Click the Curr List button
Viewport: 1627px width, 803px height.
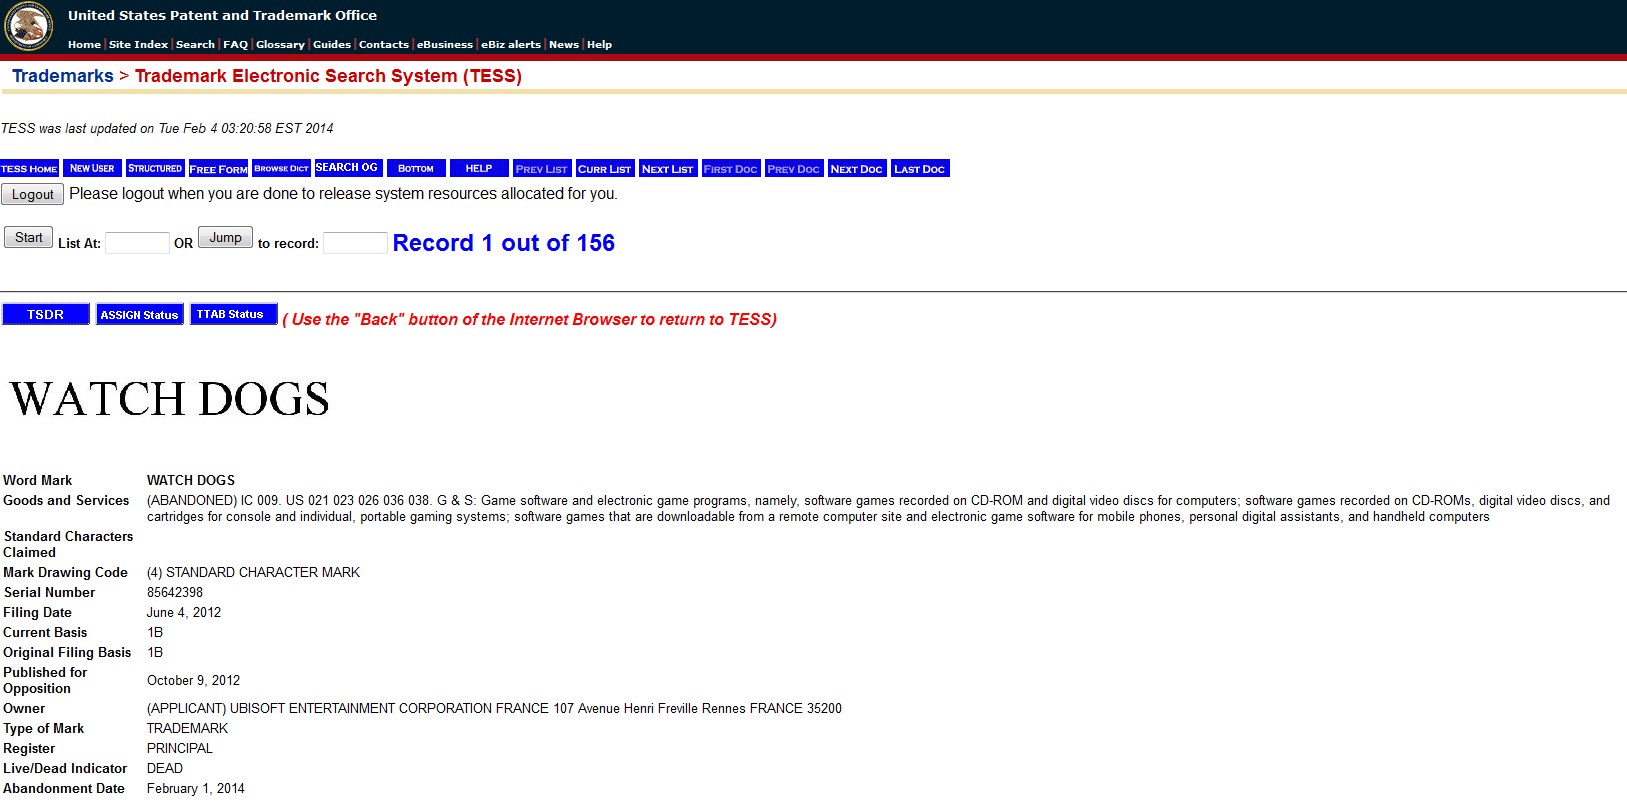[x=605, y=168]
